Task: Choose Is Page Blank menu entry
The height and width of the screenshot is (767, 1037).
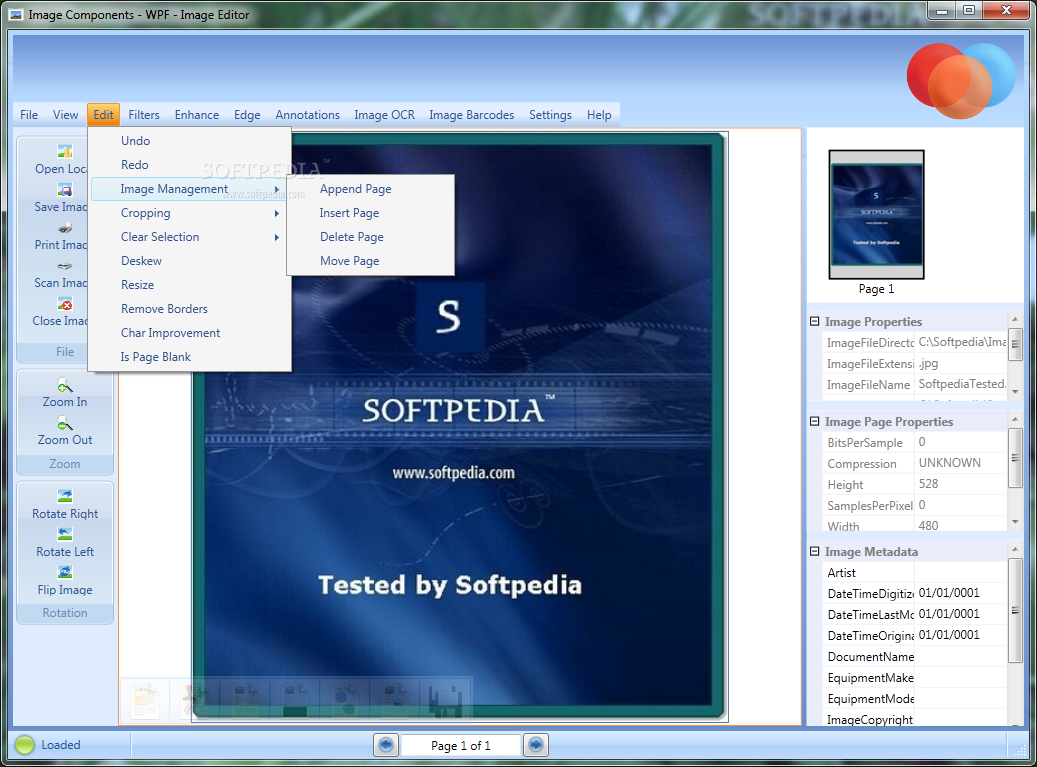Action: tap(190, 357)
